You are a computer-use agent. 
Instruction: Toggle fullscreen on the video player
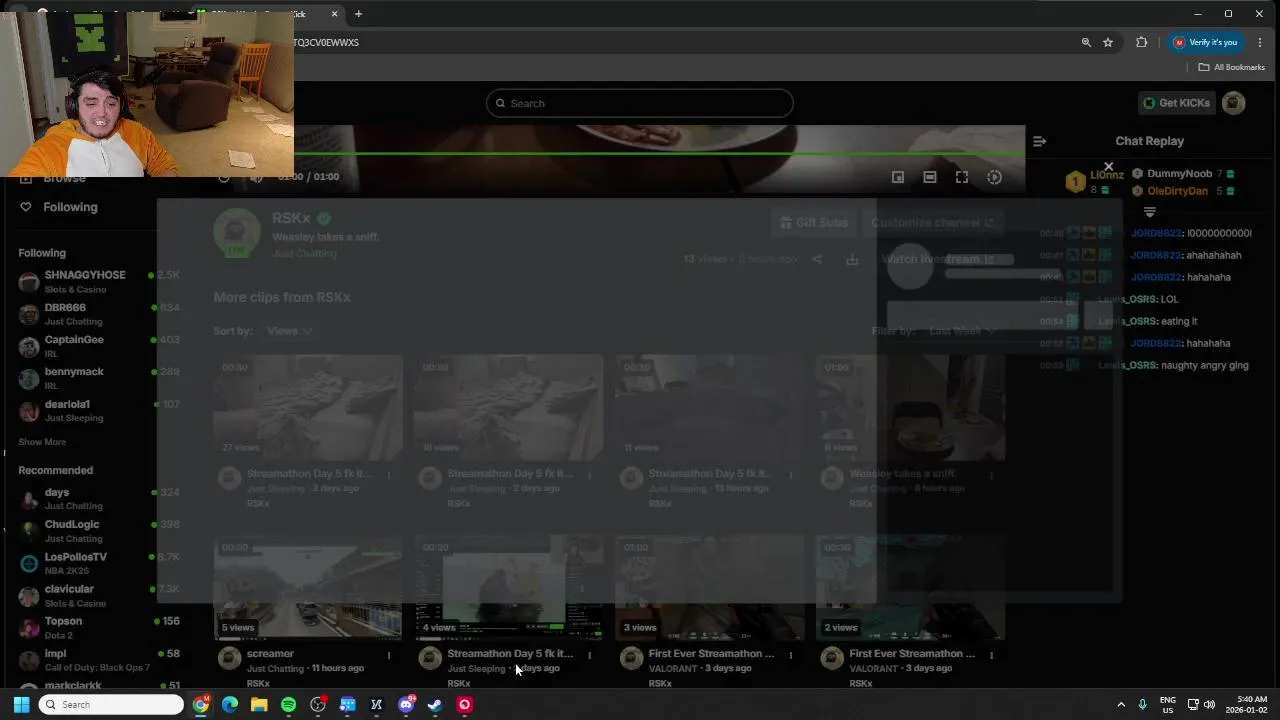click(962, 177)
